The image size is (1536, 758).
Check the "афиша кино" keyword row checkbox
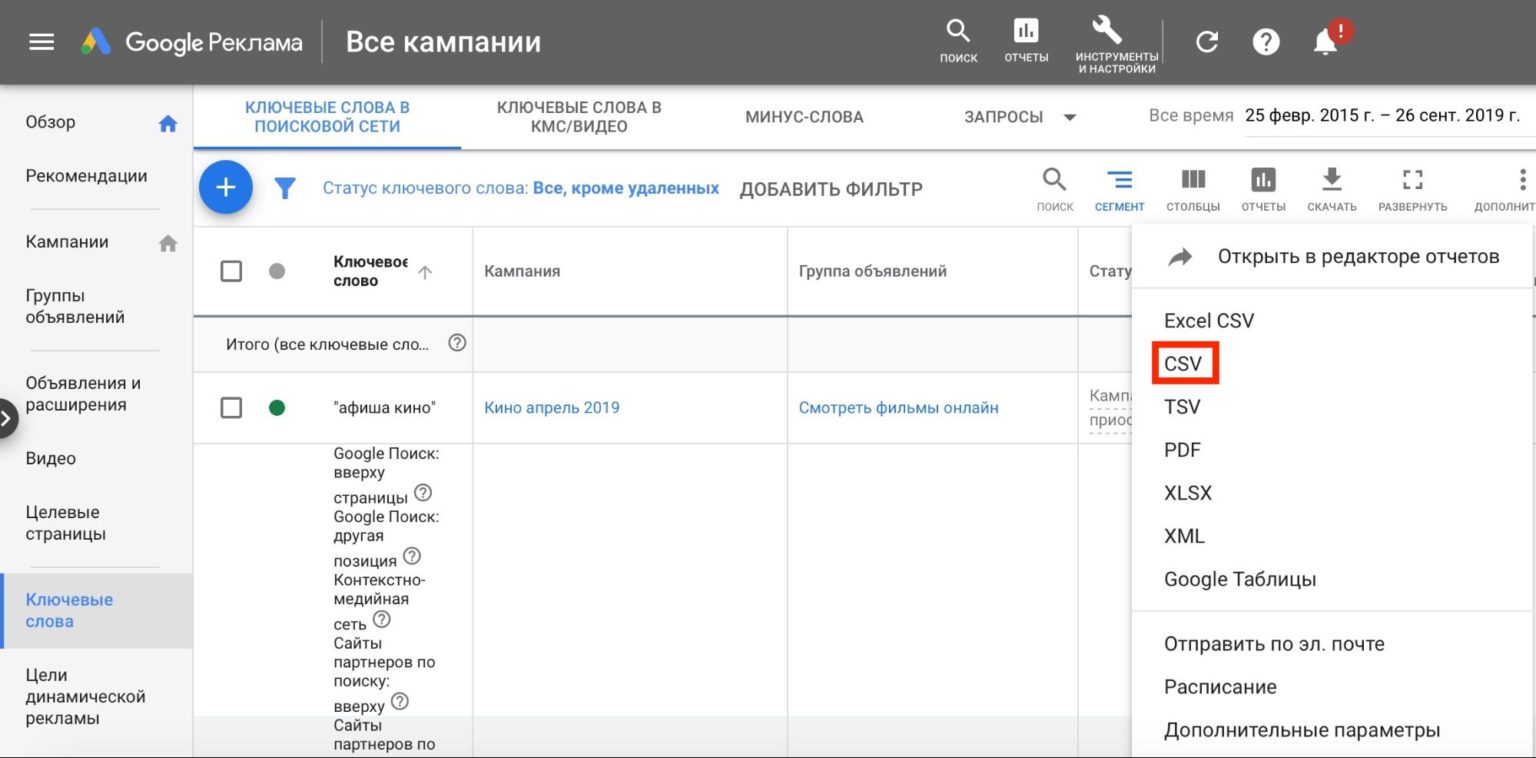[231, 408]
